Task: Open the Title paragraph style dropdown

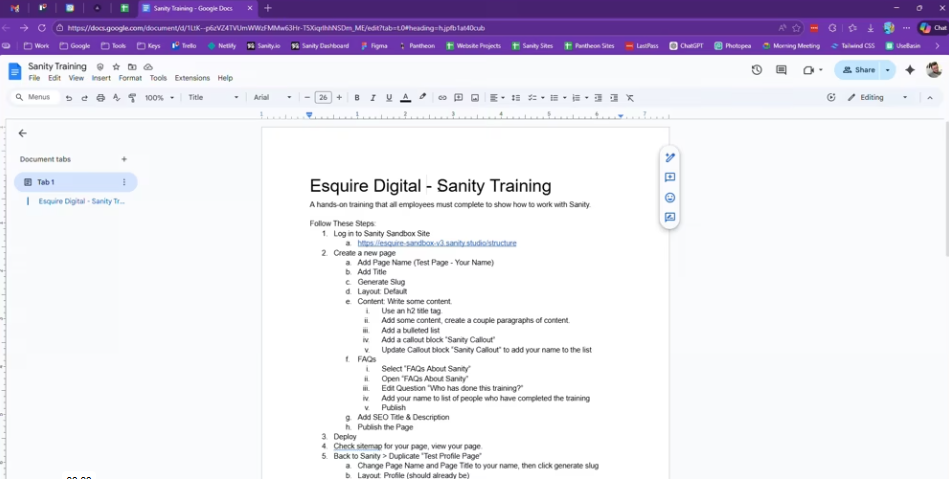Action: click(x=213, y=97)
